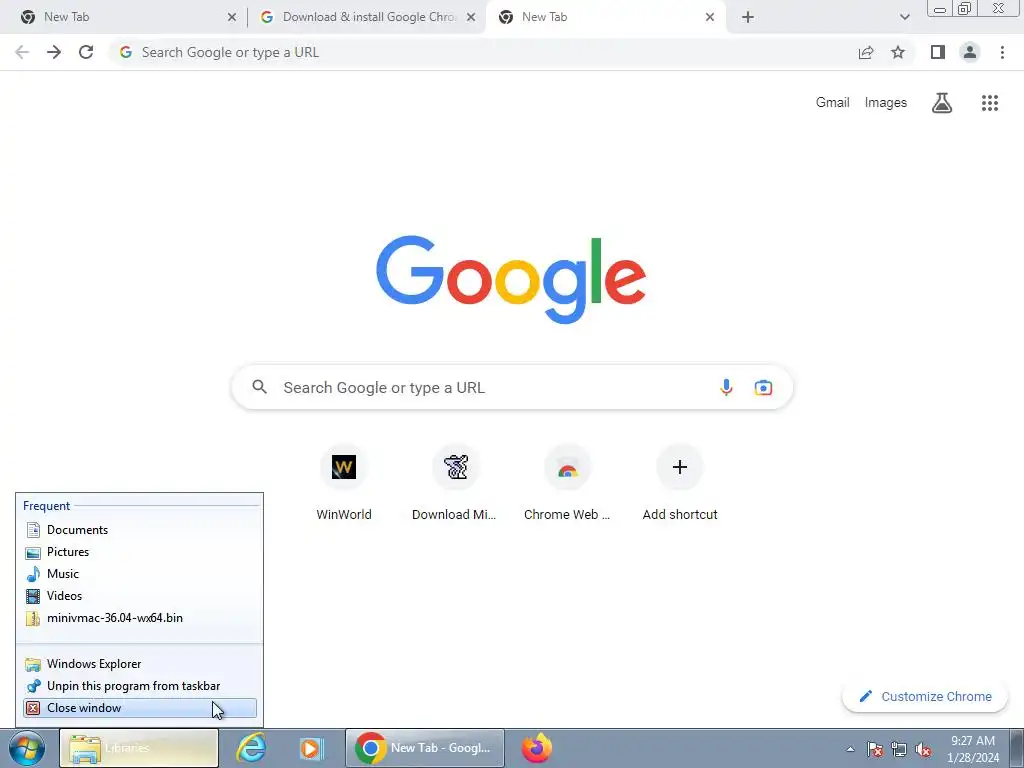Viewport: 1024px width, 768px height.
Task: Open Pictures from the jump list
Action: pyautogui.click(x=140, y=552)
